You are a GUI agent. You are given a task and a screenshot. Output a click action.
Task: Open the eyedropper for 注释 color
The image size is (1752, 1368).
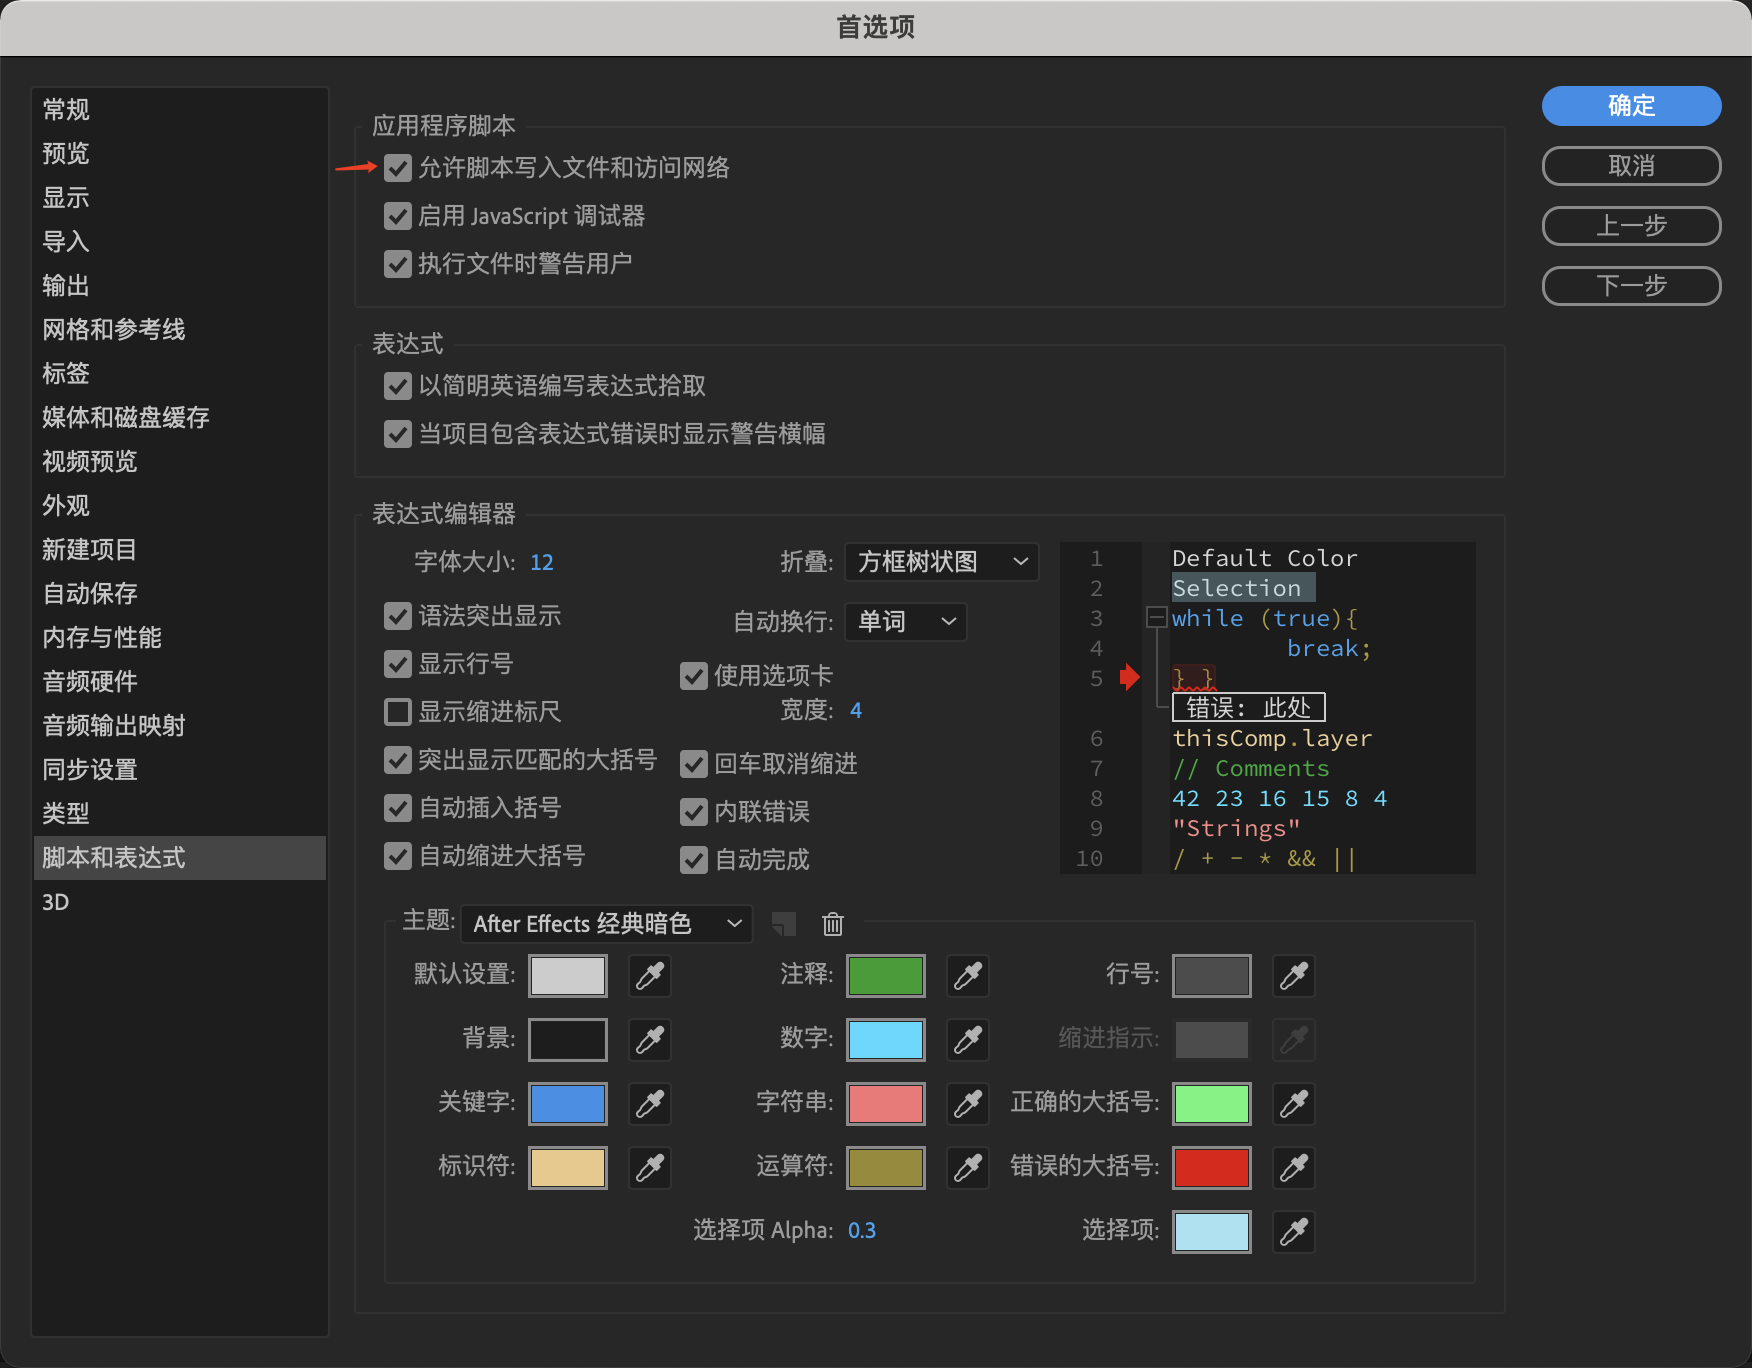coord(966,976)
